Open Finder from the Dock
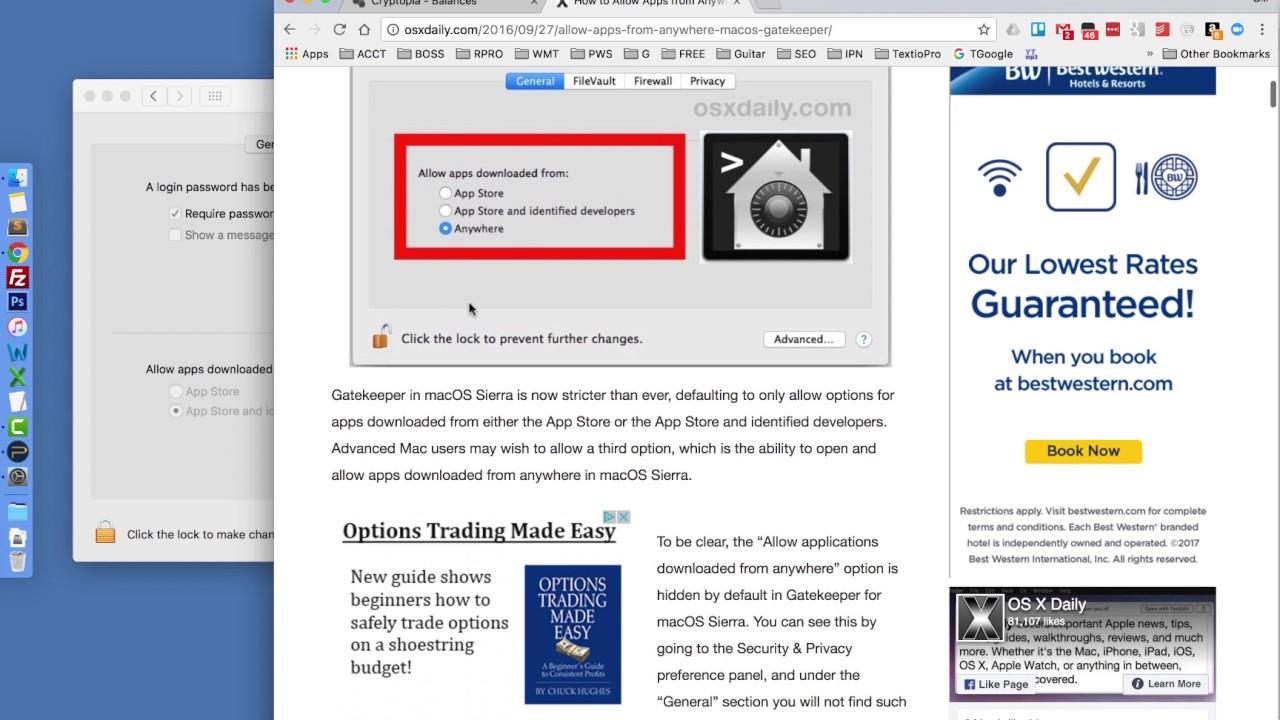This screenshot has width=1280, height=720. pyautogui.click(x=17, y=178)
